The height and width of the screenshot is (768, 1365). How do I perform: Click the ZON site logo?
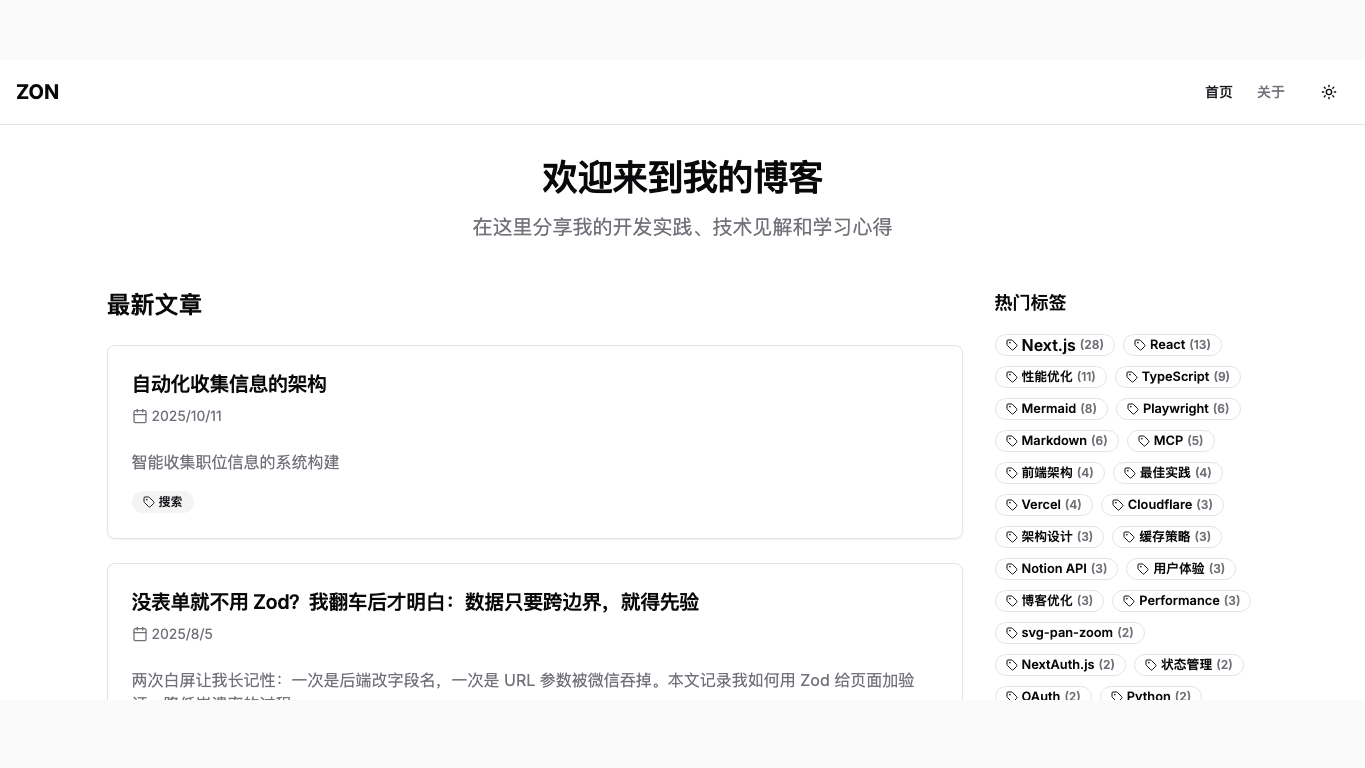point(37,92)
